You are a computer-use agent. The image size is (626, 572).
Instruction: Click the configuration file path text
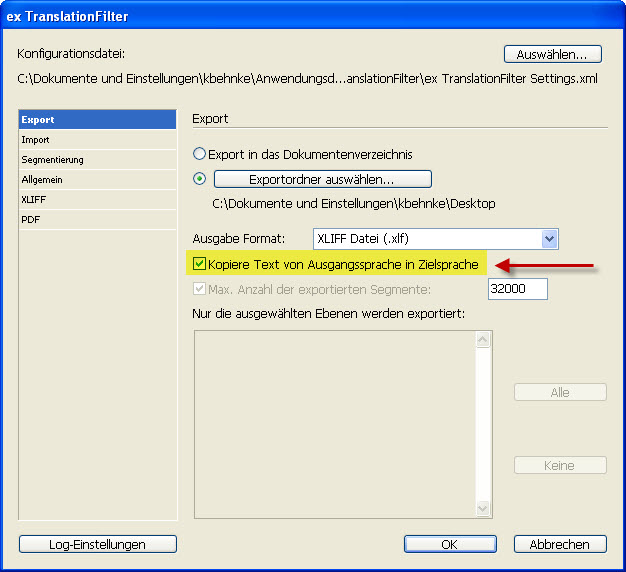coord(307,79)
